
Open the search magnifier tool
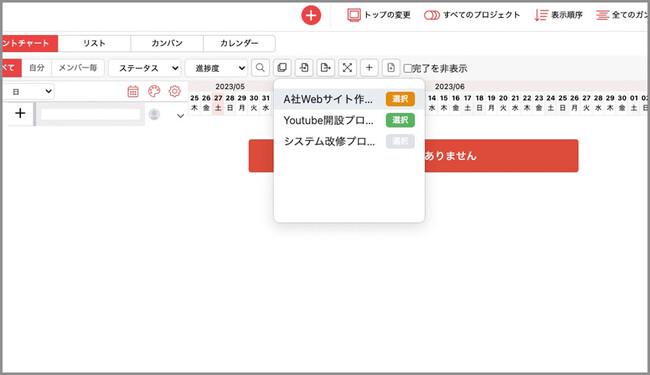pos(260,68)
